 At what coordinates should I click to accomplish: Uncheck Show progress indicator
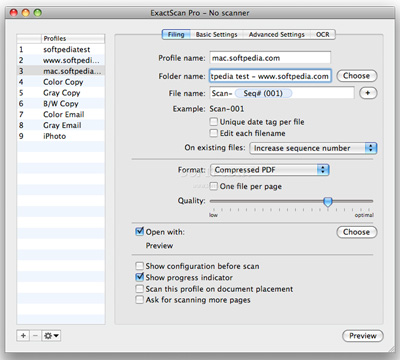pos(139,277)
